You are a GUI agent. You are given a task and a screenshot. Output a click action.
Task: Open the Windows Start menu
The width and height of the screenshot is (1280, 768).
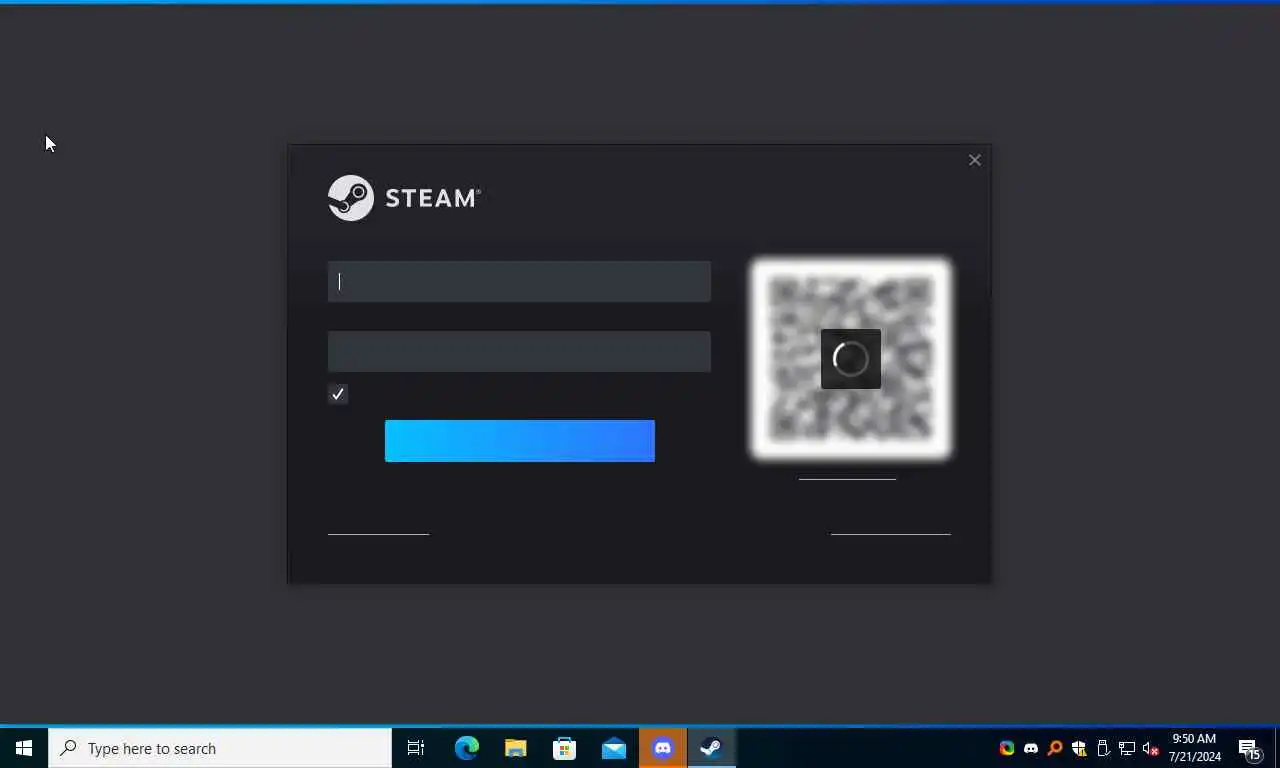pyautogui.click(x=24, y=748)
